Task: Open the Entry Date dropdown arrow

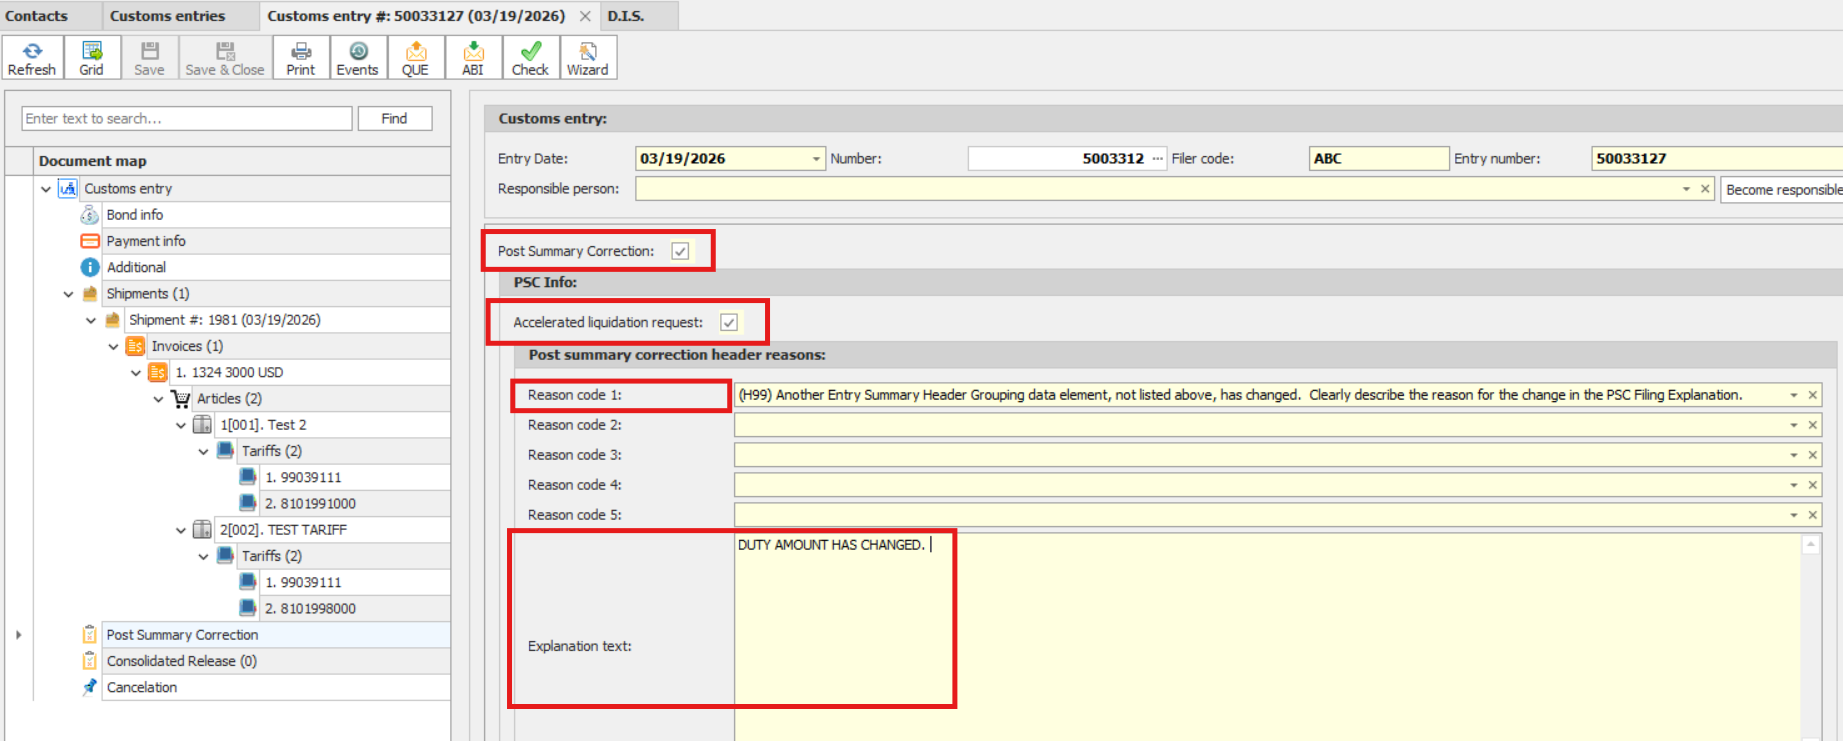Action: (816, 159)
